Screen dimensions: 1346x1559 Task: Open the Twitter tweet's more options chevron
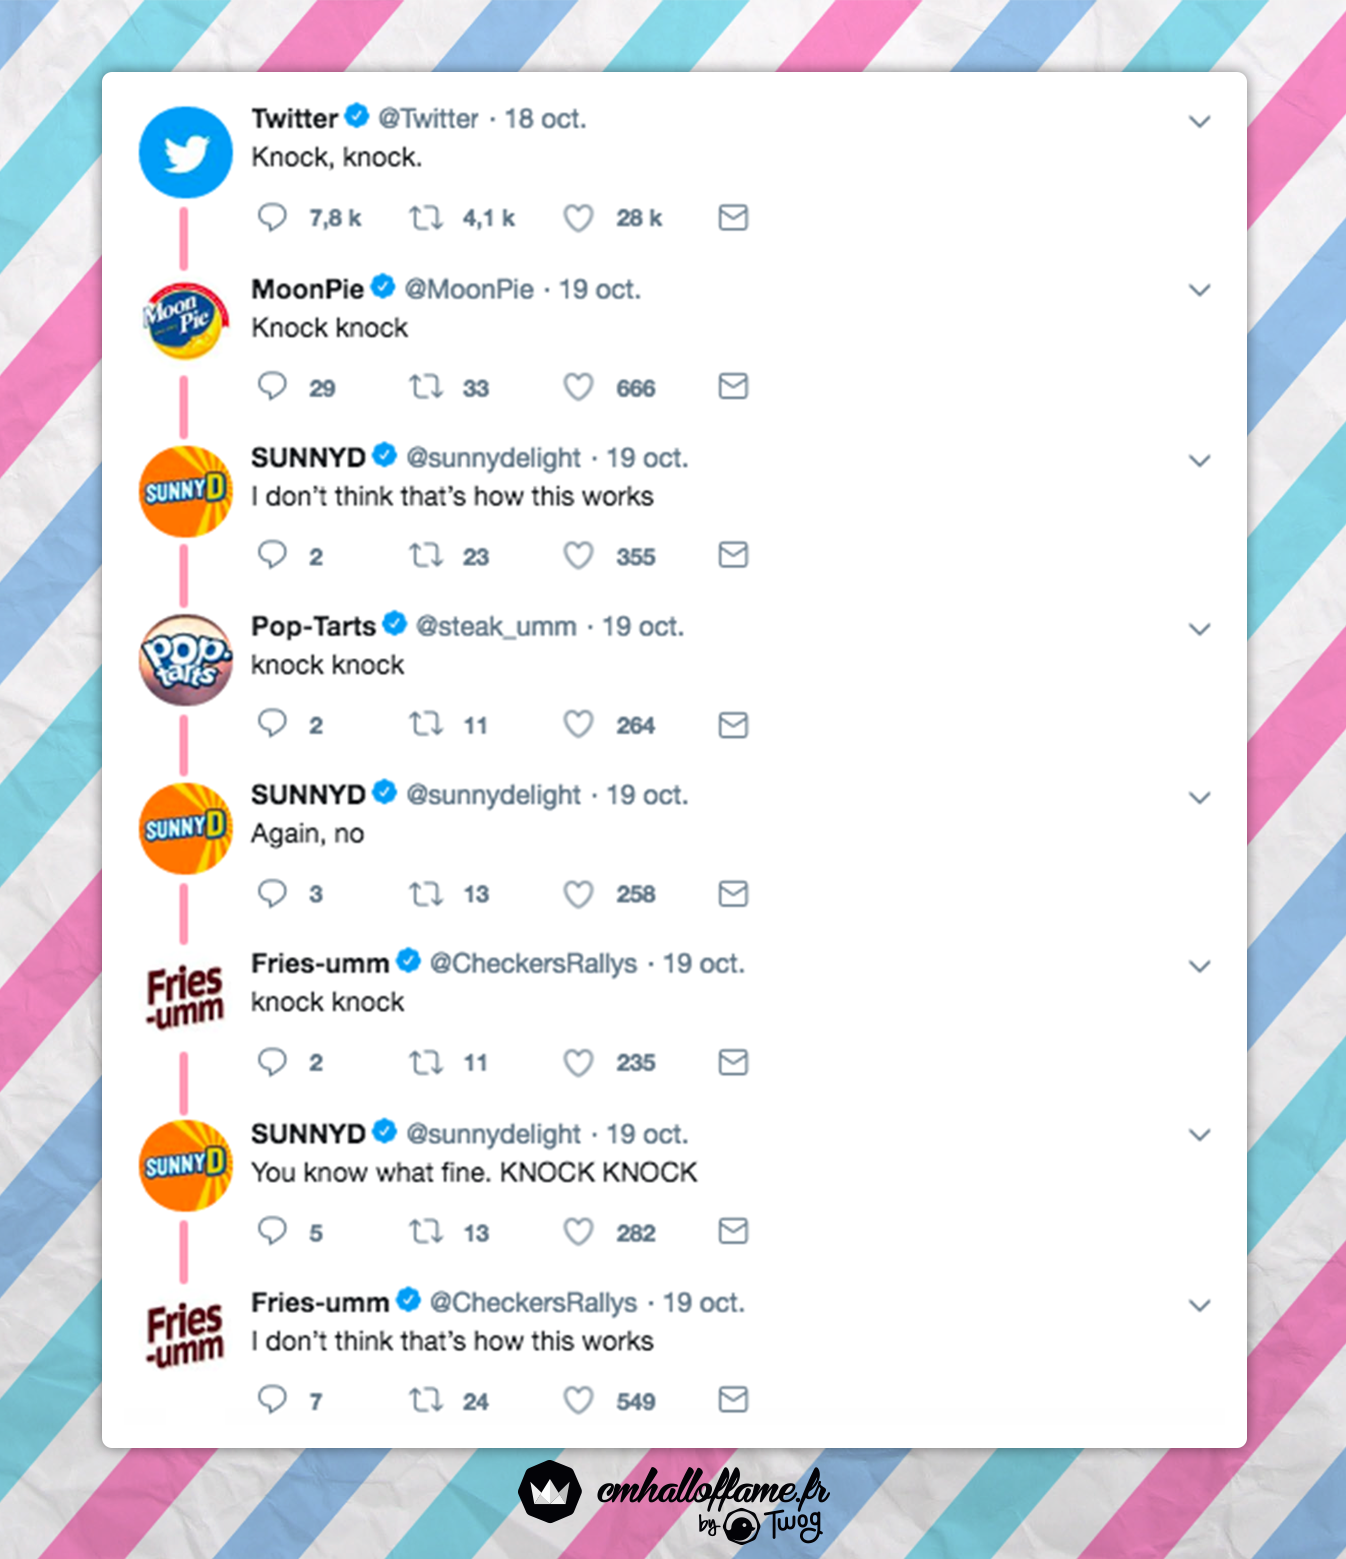[1199, 122]
